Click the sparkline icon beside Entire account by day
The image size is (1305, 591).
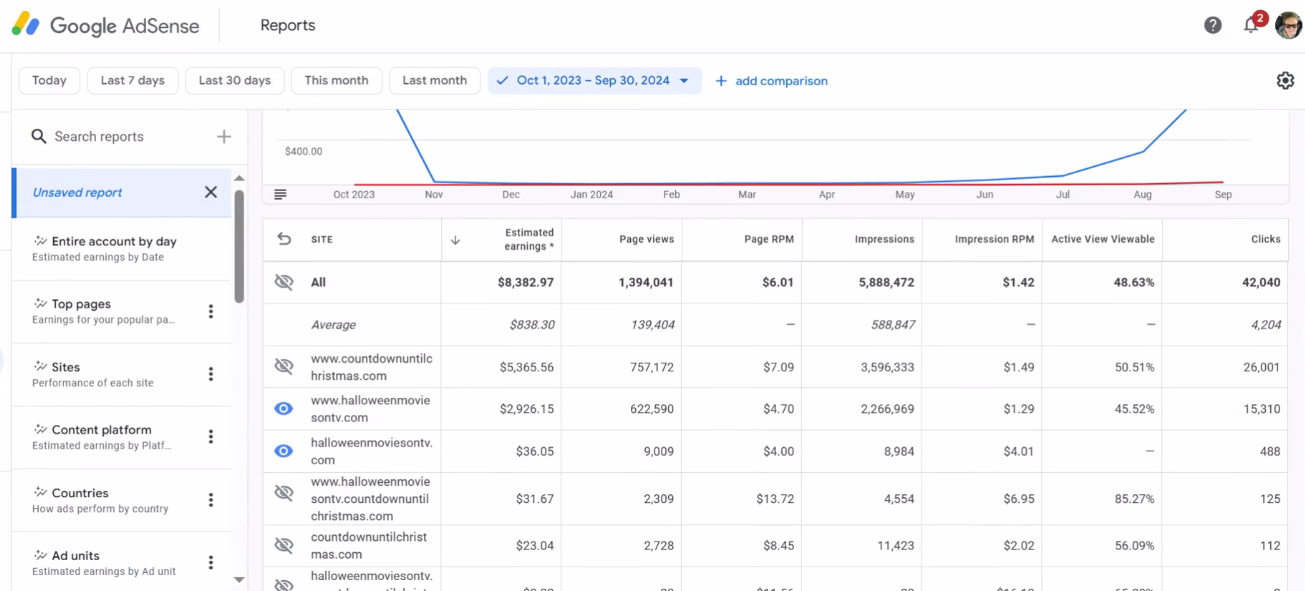click(x=40, y=241)
